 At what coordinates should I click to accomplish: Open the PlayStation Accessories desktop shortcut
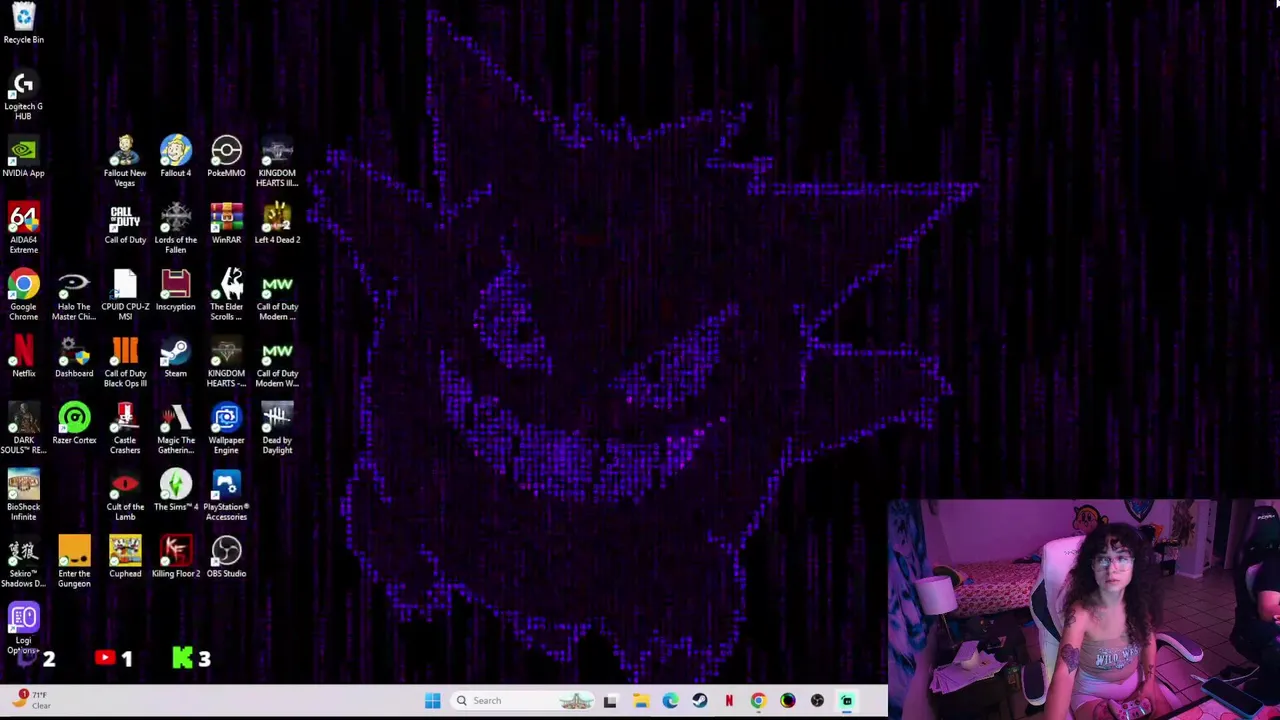(x=226, y=496)
